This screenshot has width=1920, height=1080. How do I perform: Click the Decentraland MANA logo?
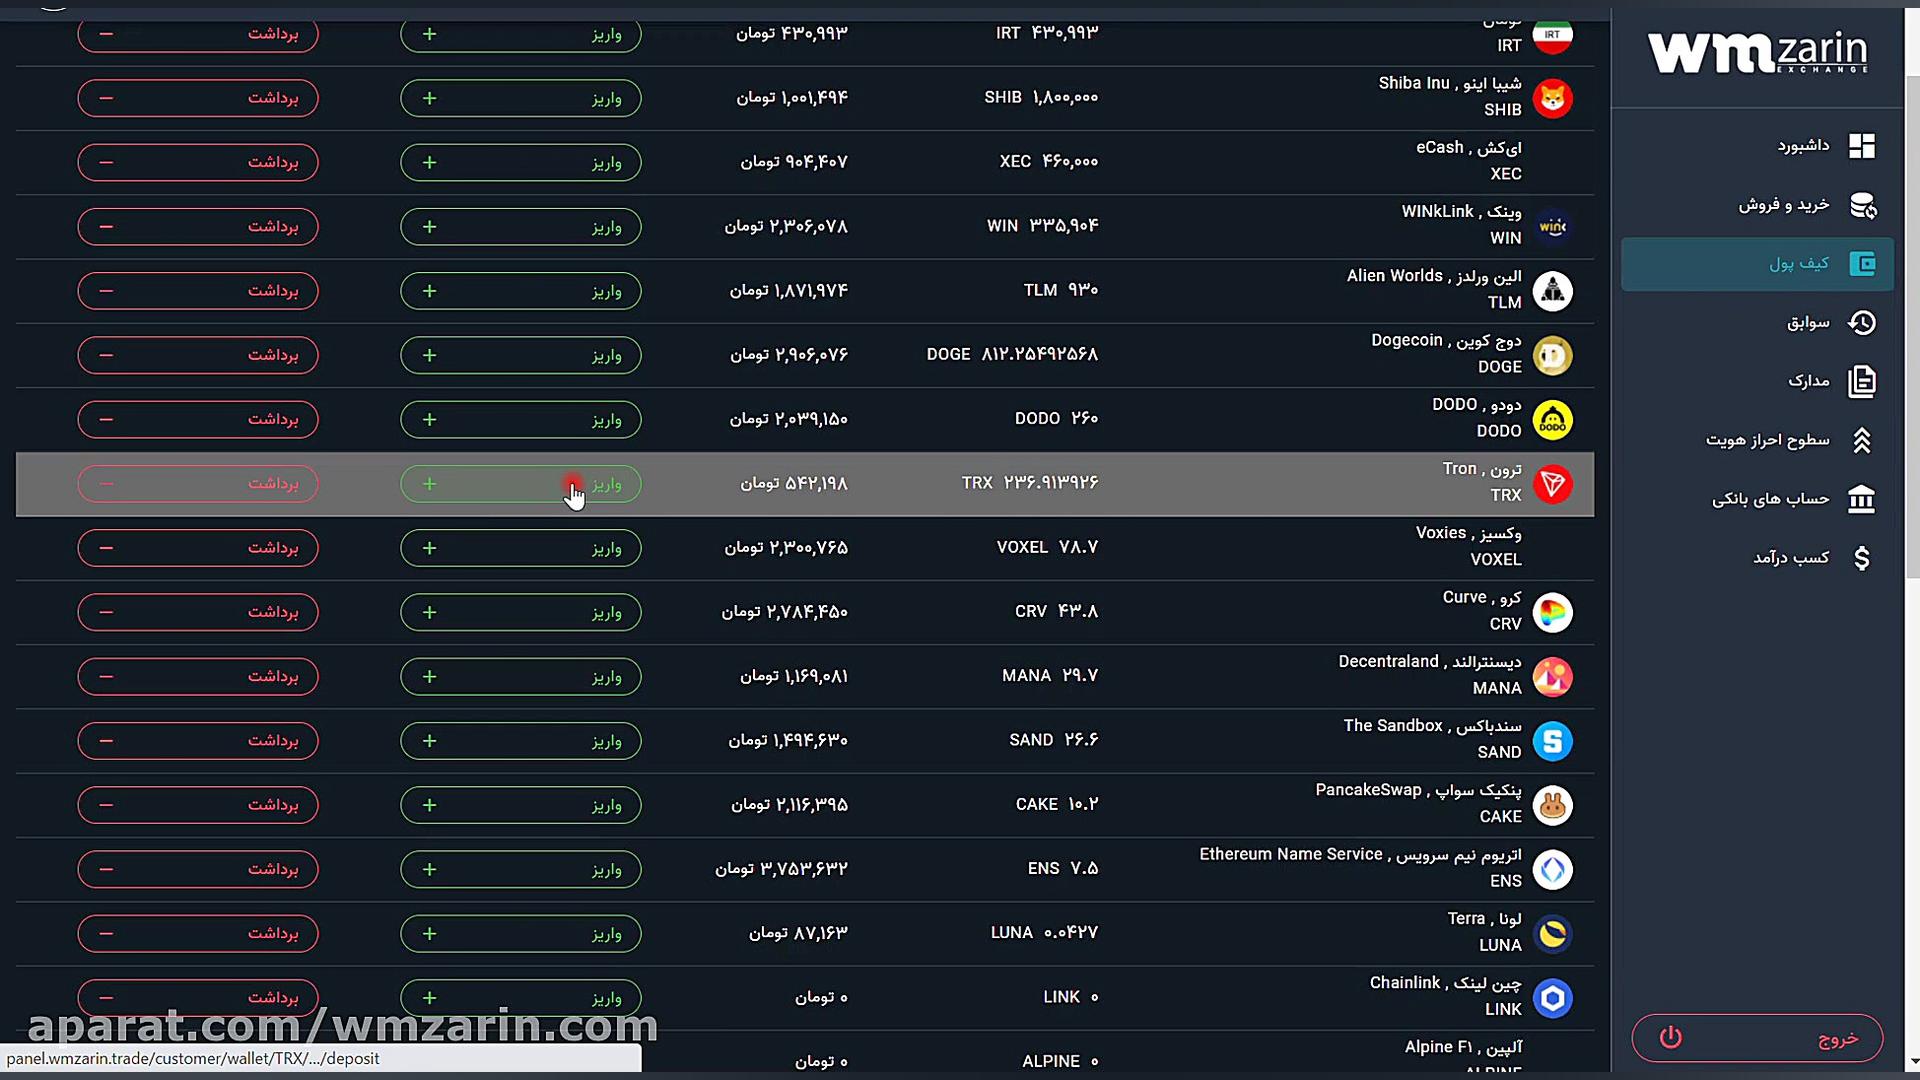[1552, 677]
